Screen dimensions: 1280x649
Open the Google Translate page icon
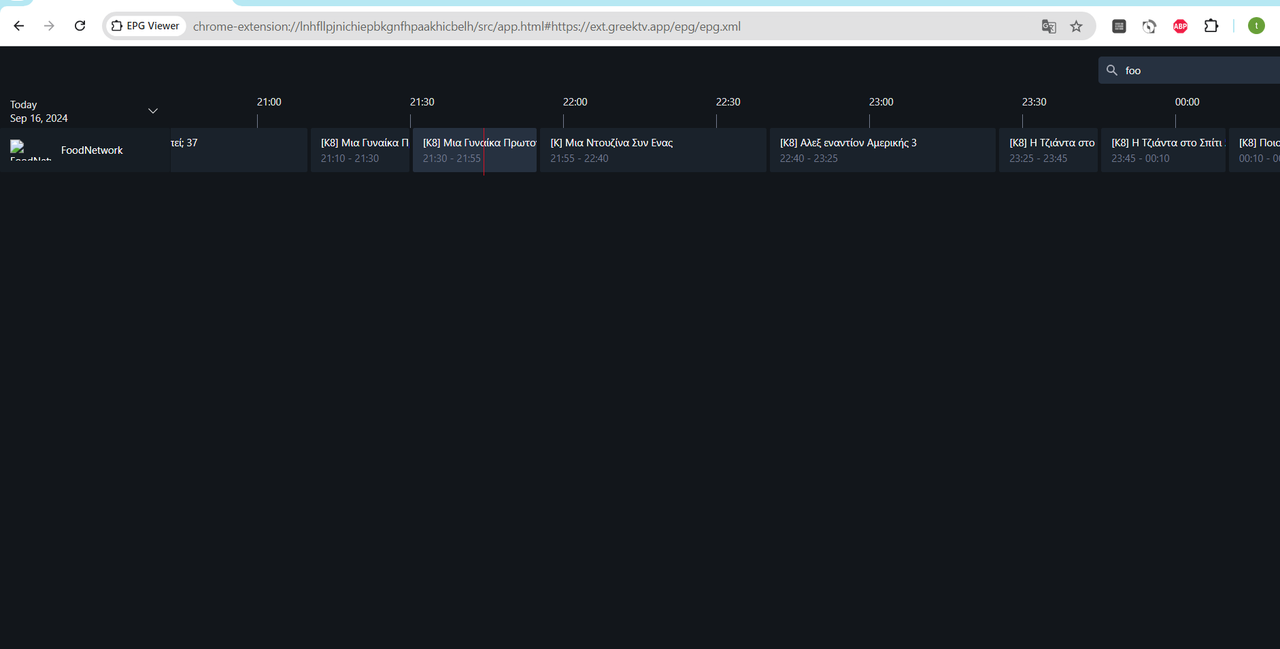(x=1049, y=26)
